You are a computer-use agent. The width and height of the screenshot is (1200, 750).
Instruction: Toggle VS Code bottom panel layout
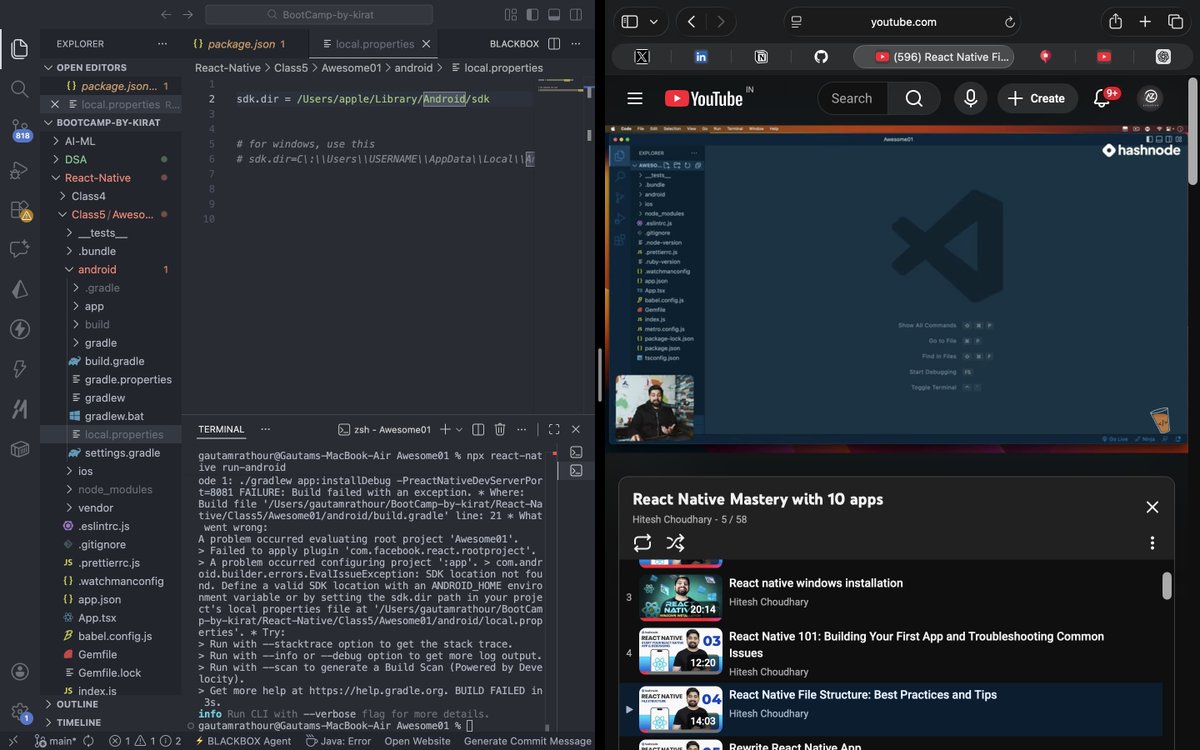pos(555,15)
